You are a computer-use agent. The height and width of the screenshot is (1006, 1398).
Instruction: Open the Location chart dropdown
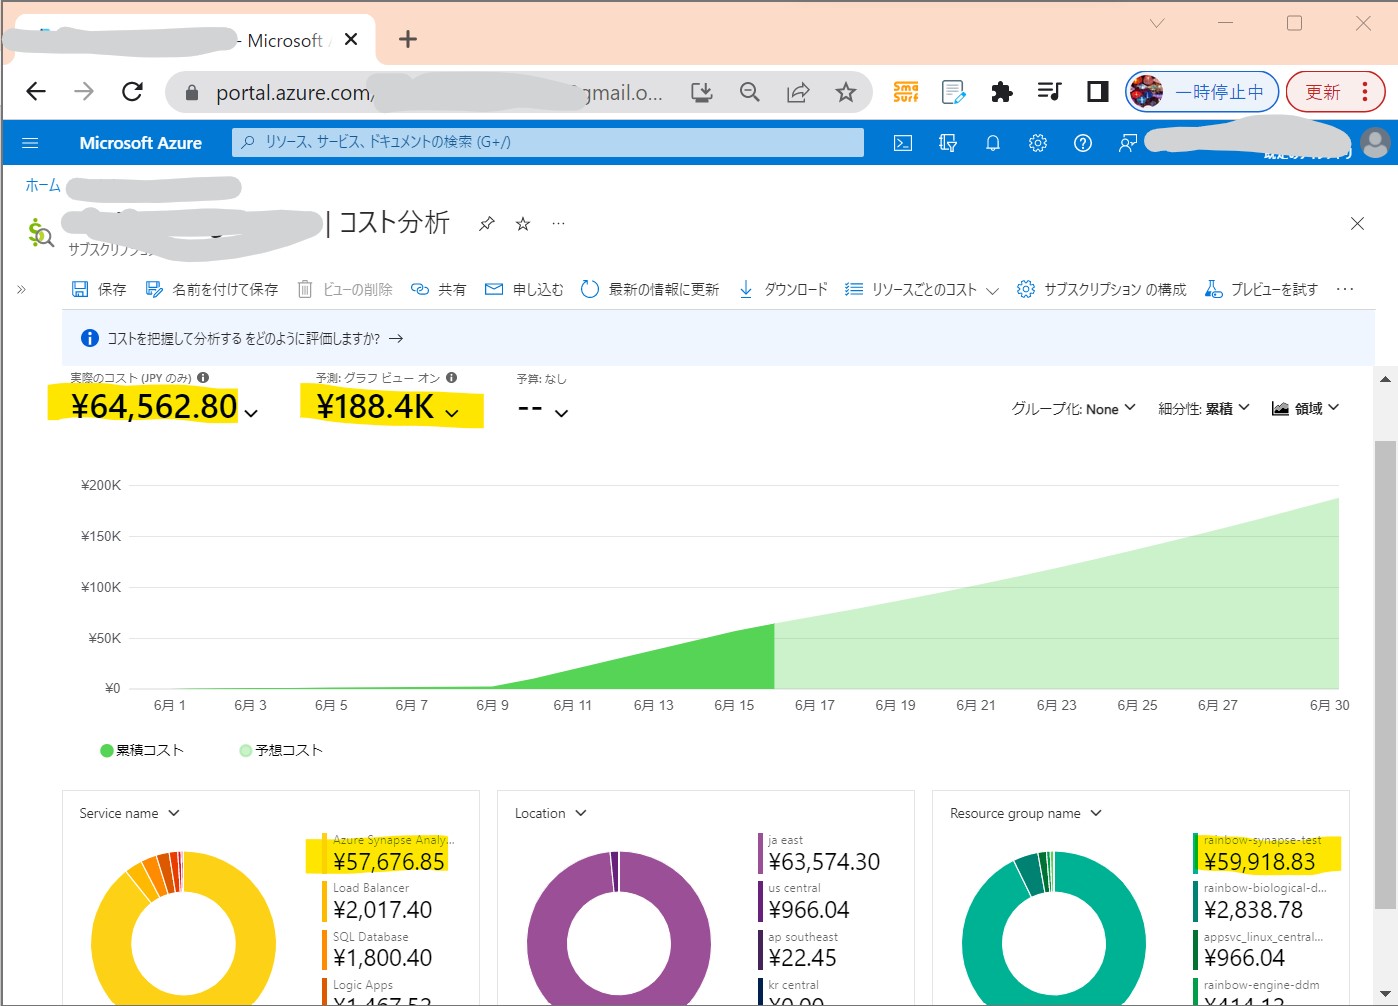[x=551, y=813]
